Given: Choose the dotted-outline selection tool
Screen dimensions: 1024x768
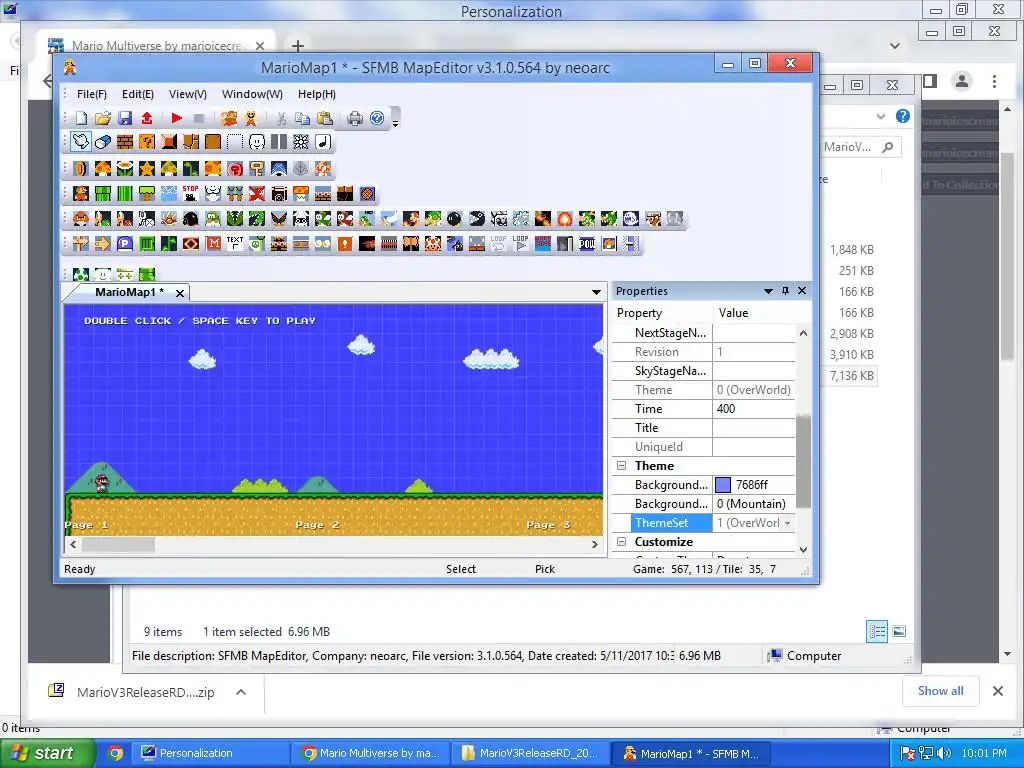Looking at the screenshot, I should pyautogui.click(x=235, y=142).
